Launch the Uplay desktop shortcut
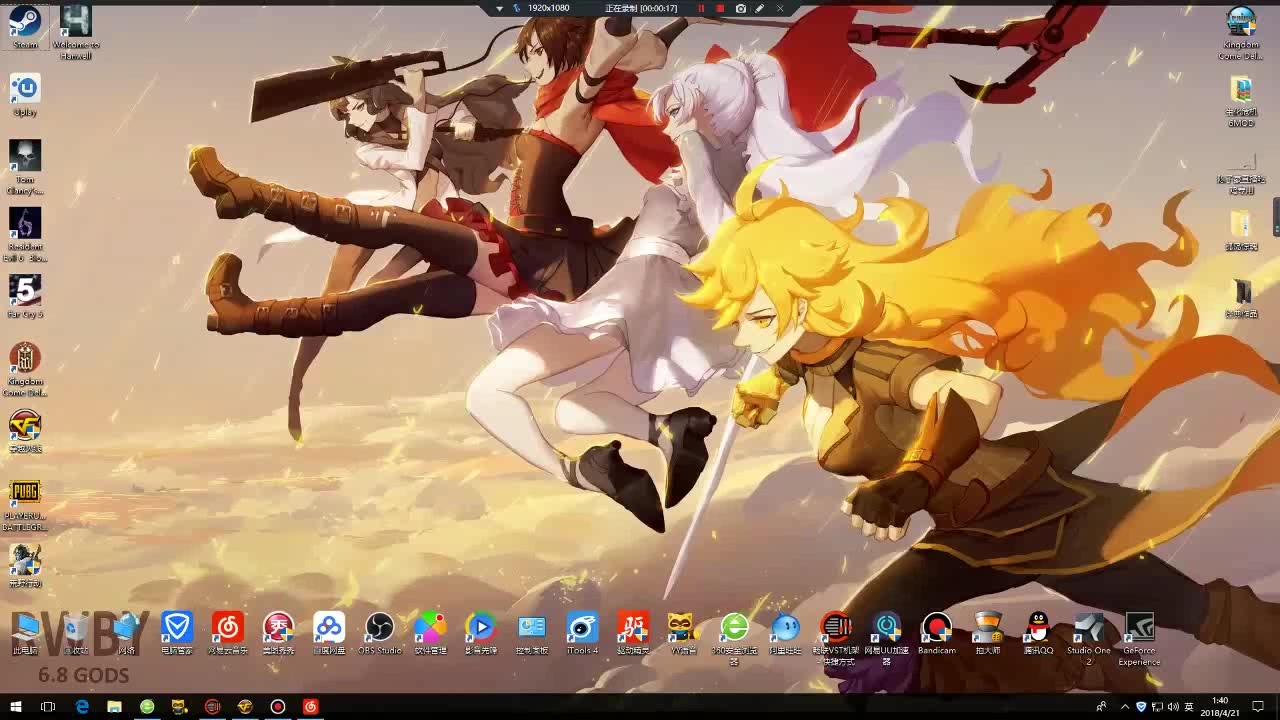Screen dimensions: 1280x720 (25, 95)
